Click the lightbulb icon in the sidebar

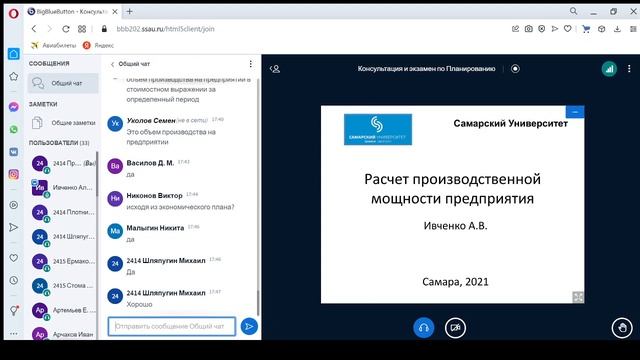13,311
